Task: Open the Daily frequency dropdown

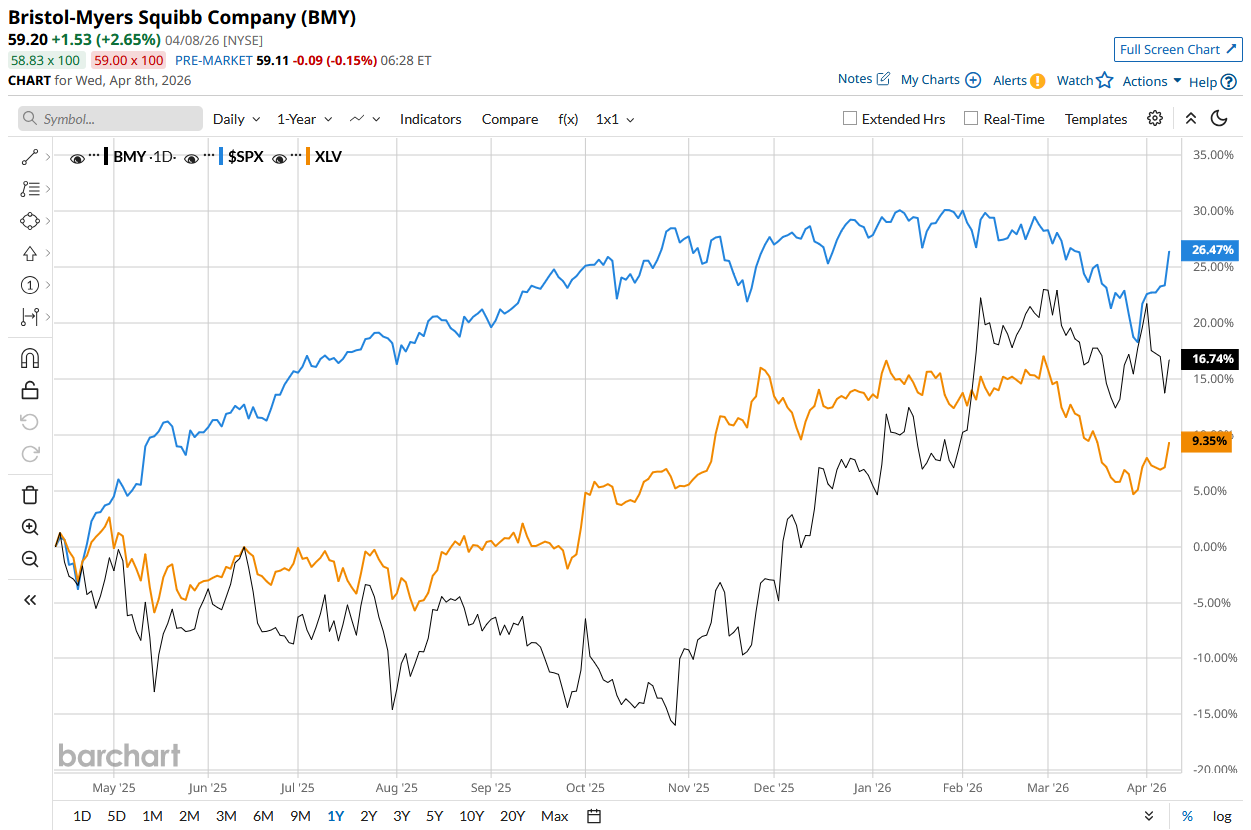Action: tap(236, 119)
